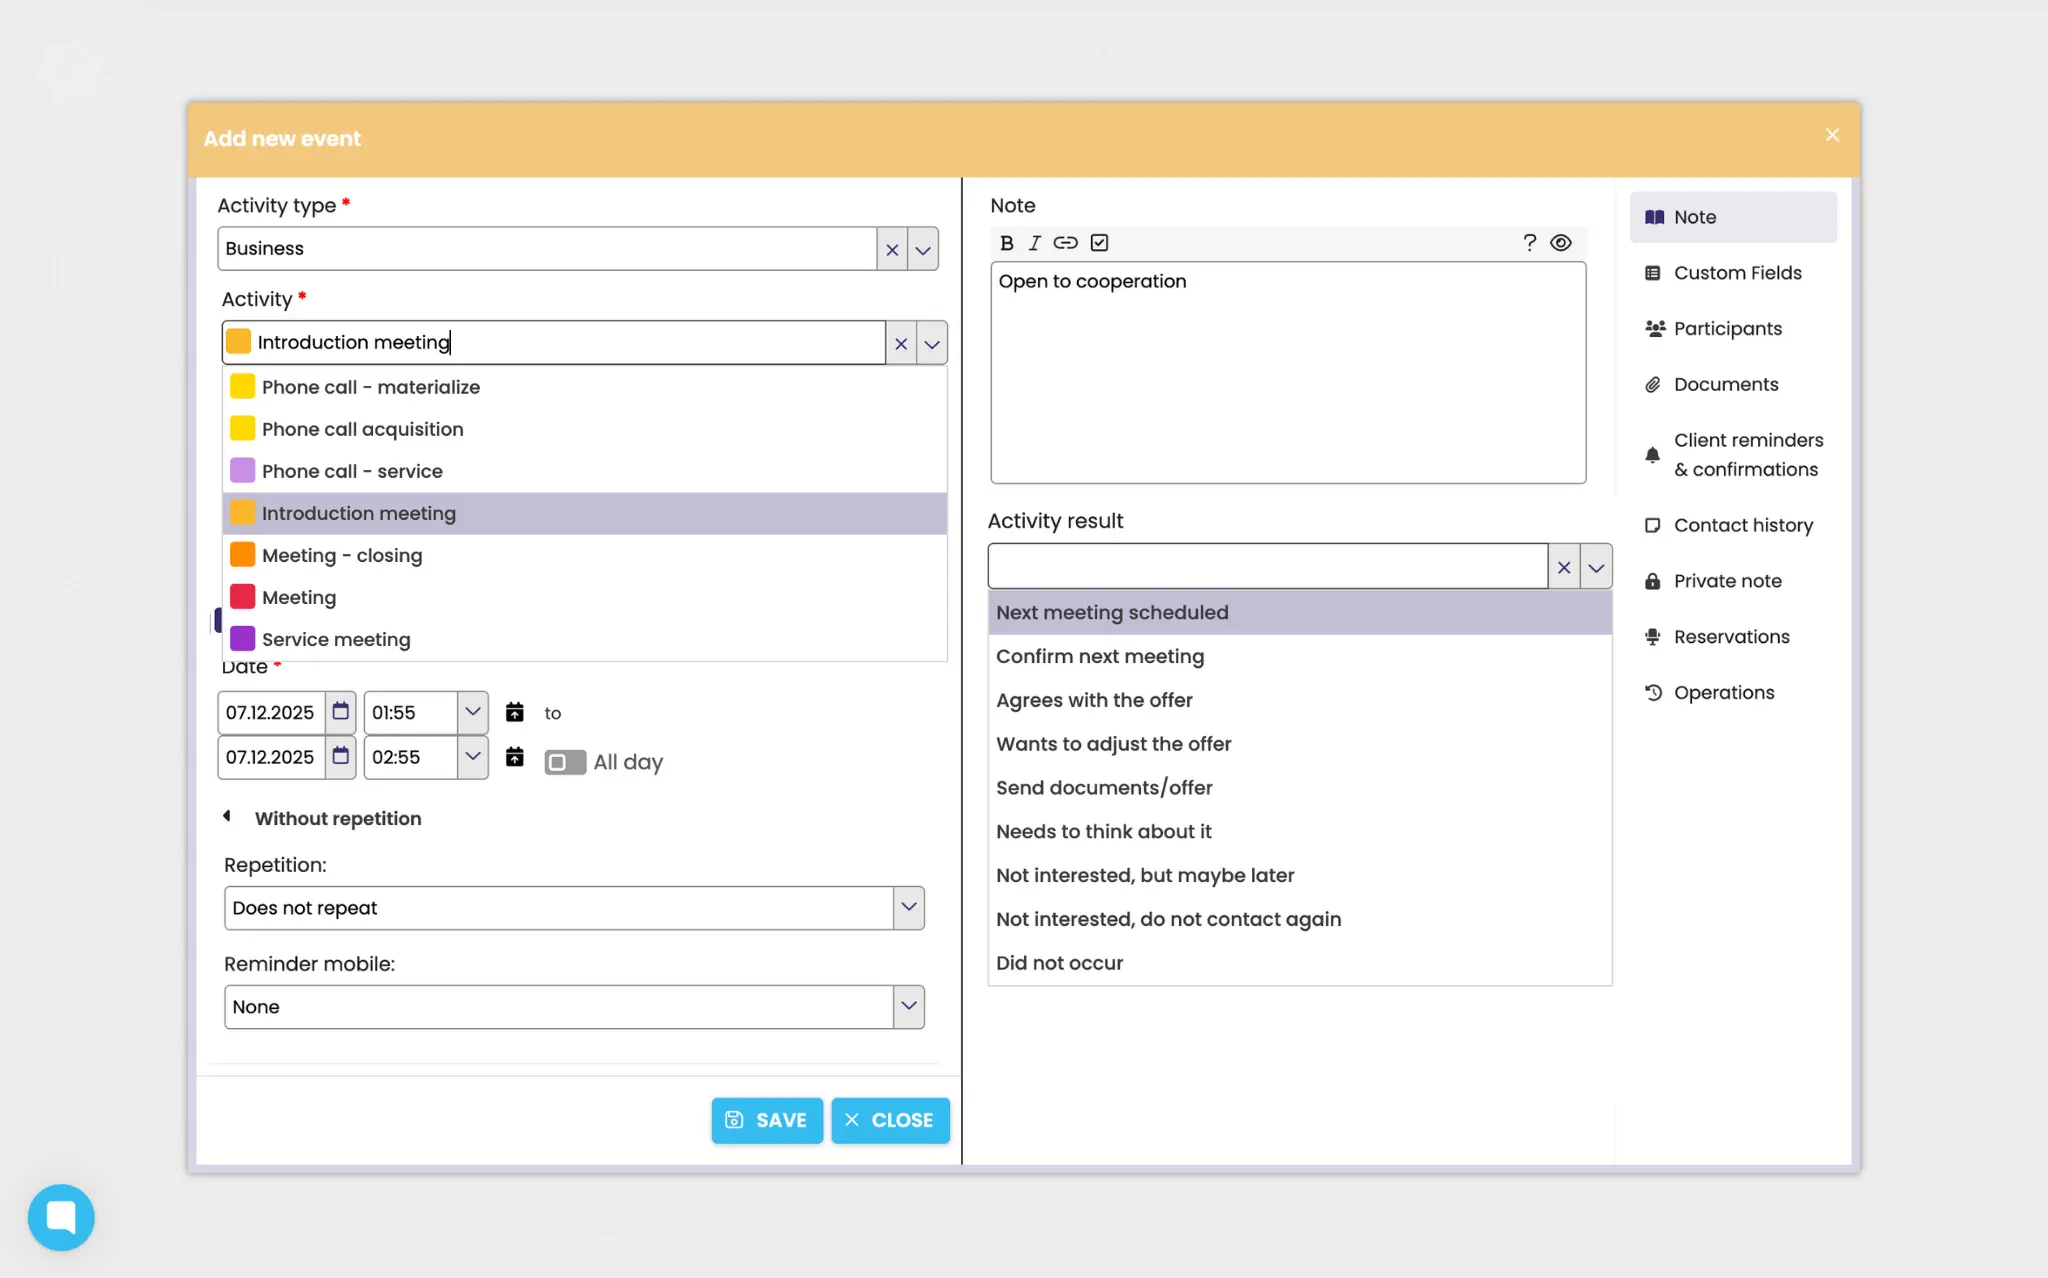This screenshot has width=2048, height=1278.
Task: Select Meeting - closing from activity list
Action: coord(342,555)
